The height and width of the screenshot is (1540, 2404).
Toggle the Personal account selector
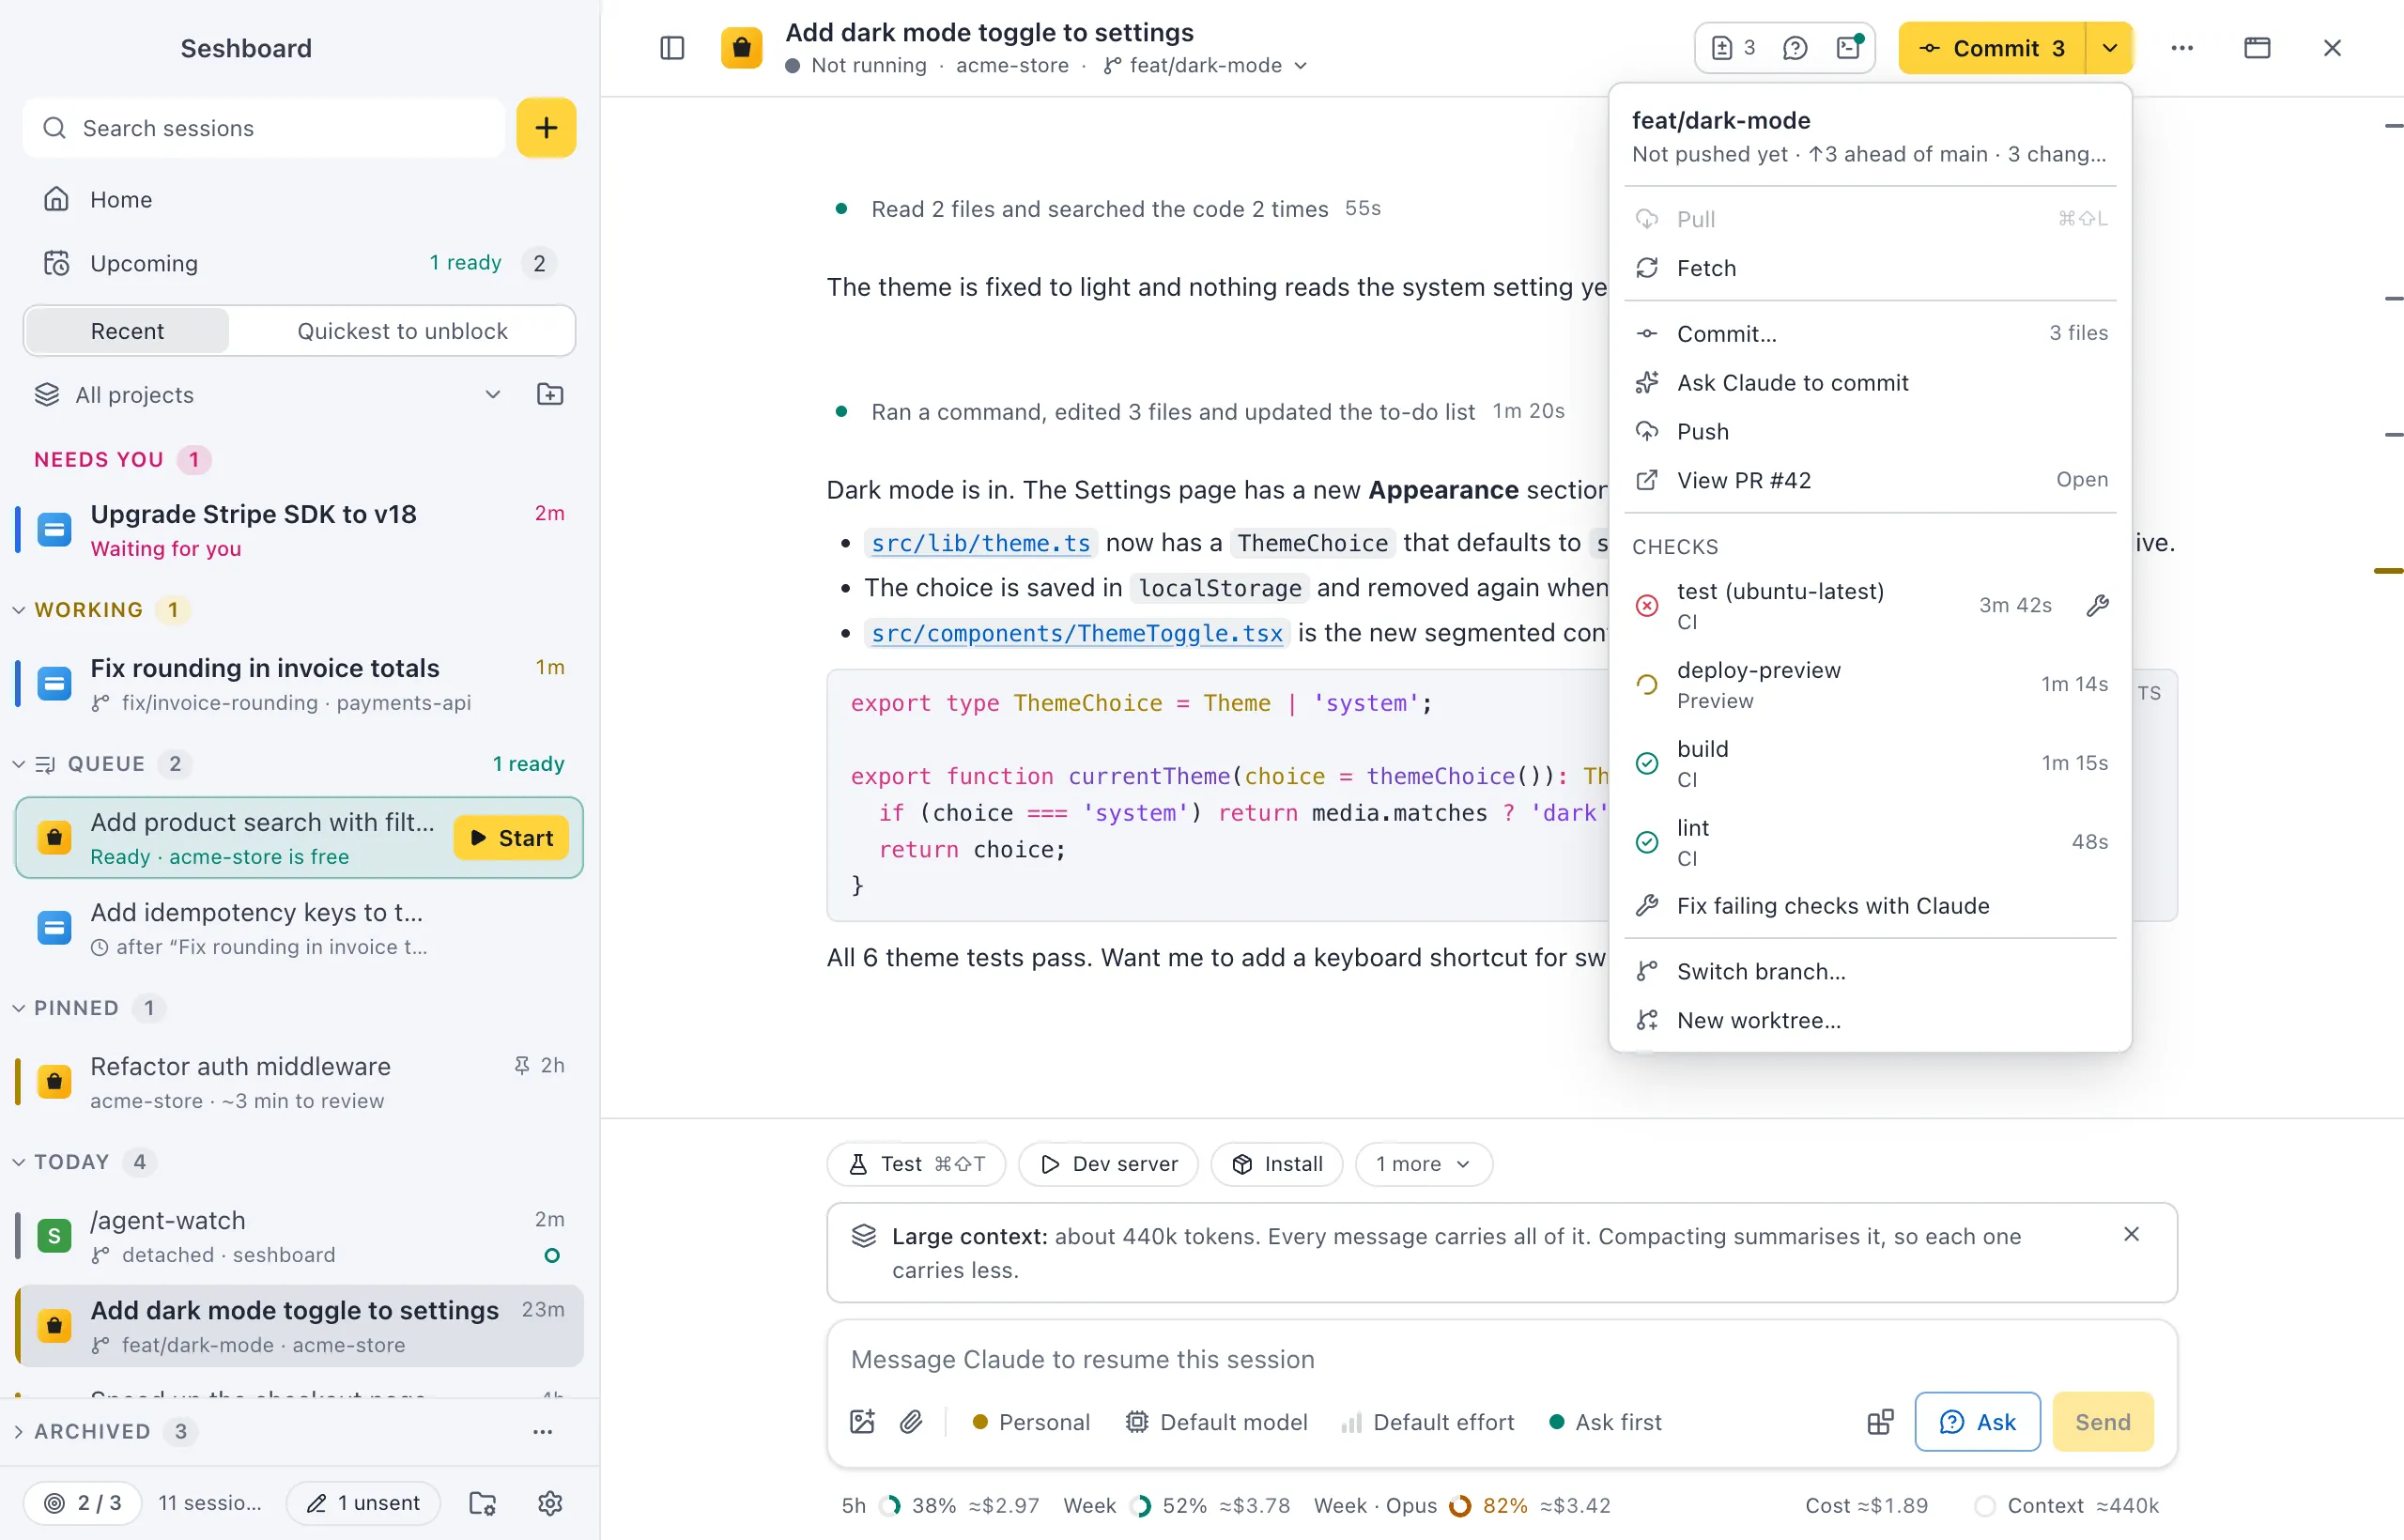click(x=1031, y=1422)
